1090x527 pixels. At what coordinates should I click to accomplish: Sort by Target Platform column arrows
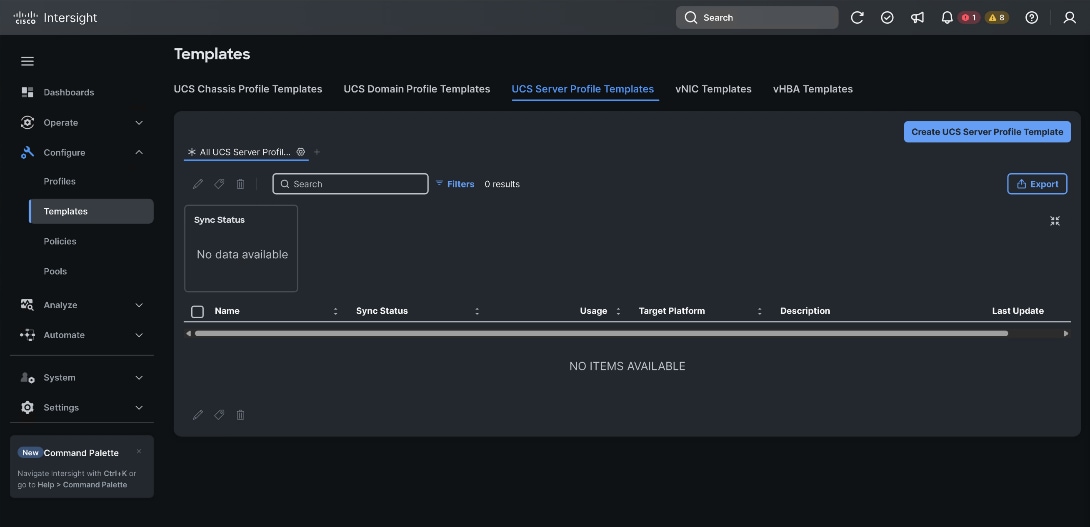tap(759, 311)
